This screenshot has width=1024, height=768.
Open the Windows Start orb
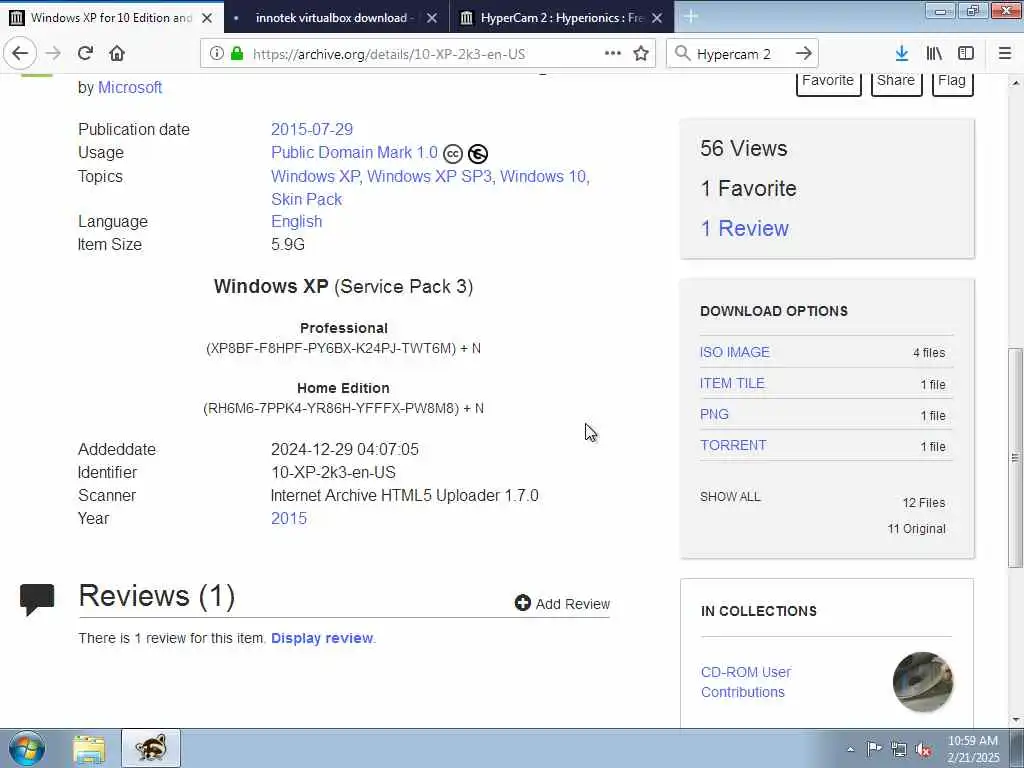pyautogui.click(x=27, y=748)
